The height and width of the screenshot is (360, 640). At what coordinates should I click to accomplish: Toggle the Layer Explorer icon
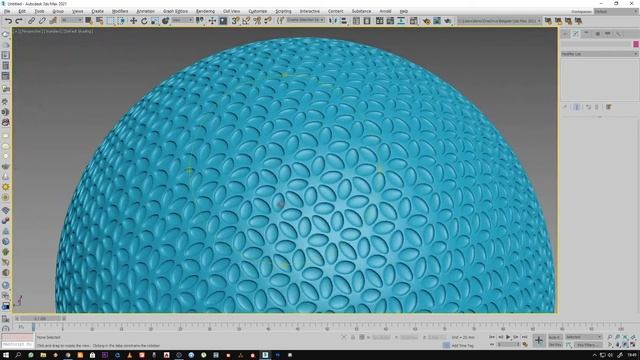(x=367, y=20)
